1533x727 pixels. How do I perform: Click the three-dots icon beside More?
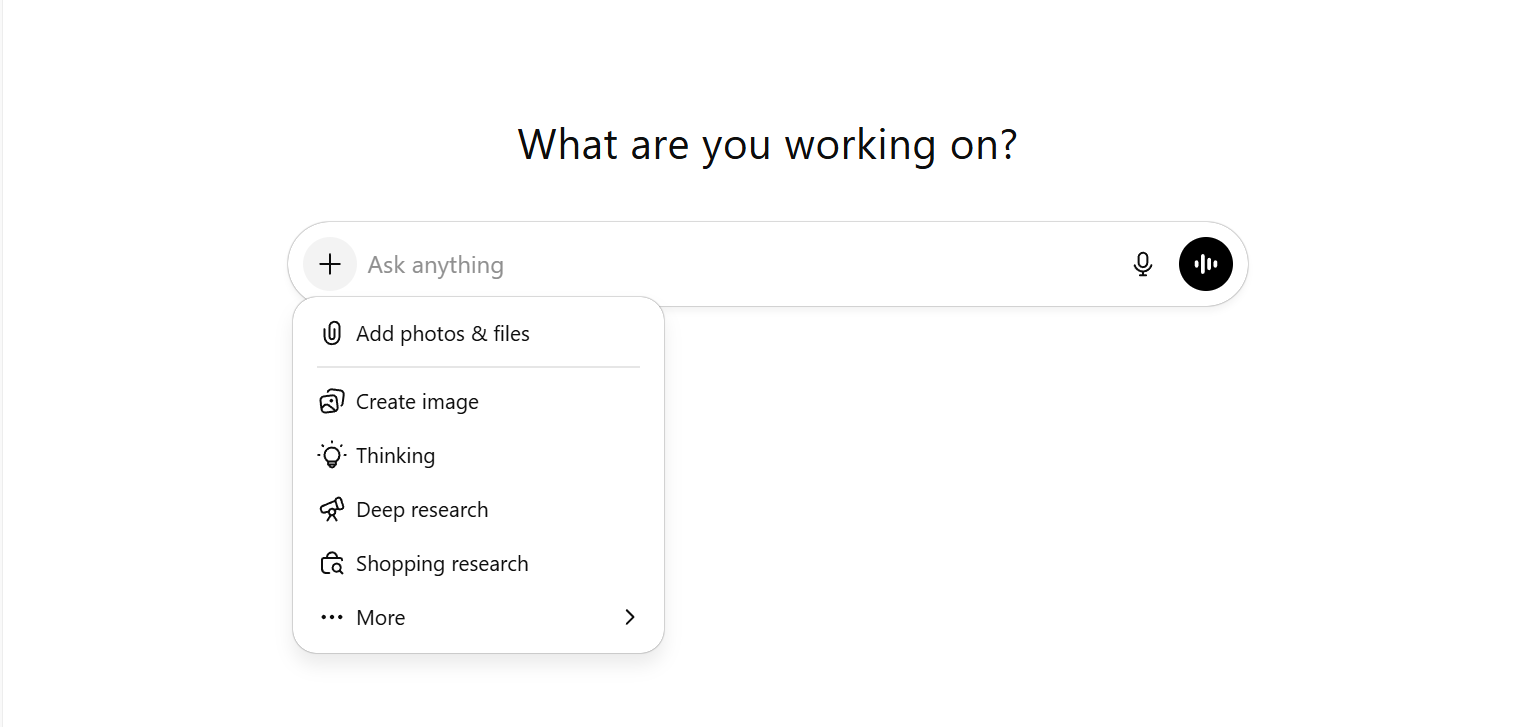click(332, 618)
